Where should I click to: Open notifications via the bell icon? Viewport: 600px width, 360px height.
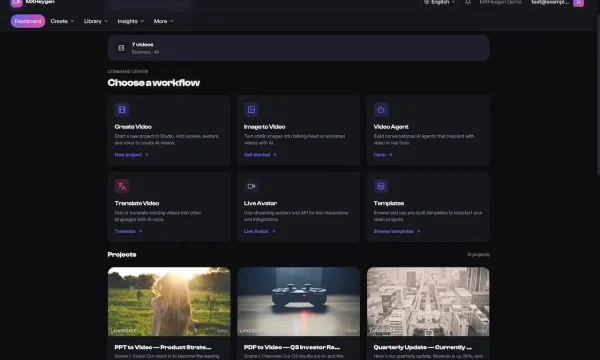click(468, 2)
